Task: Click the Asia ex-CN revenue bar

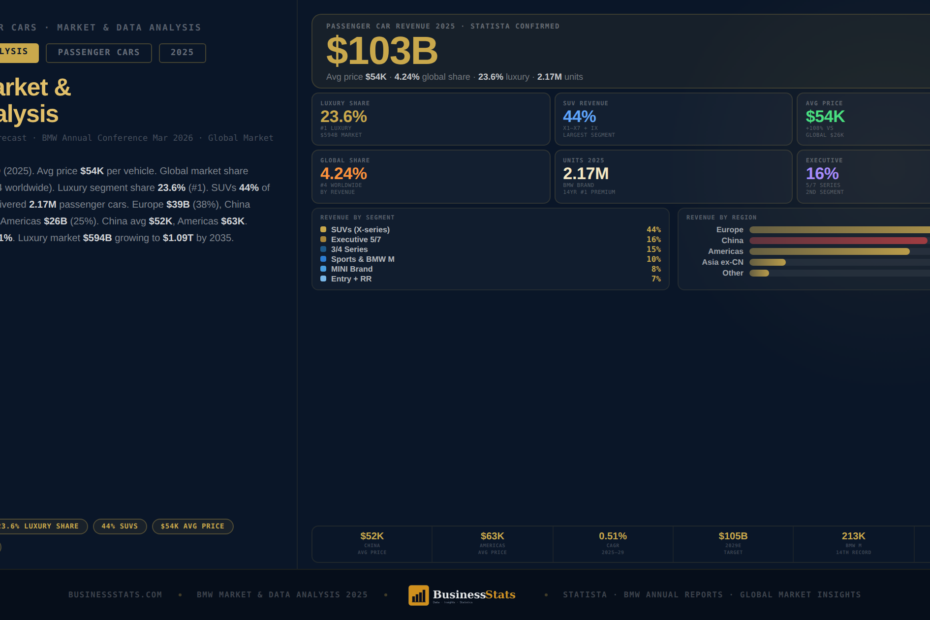Action: point(767,262)
